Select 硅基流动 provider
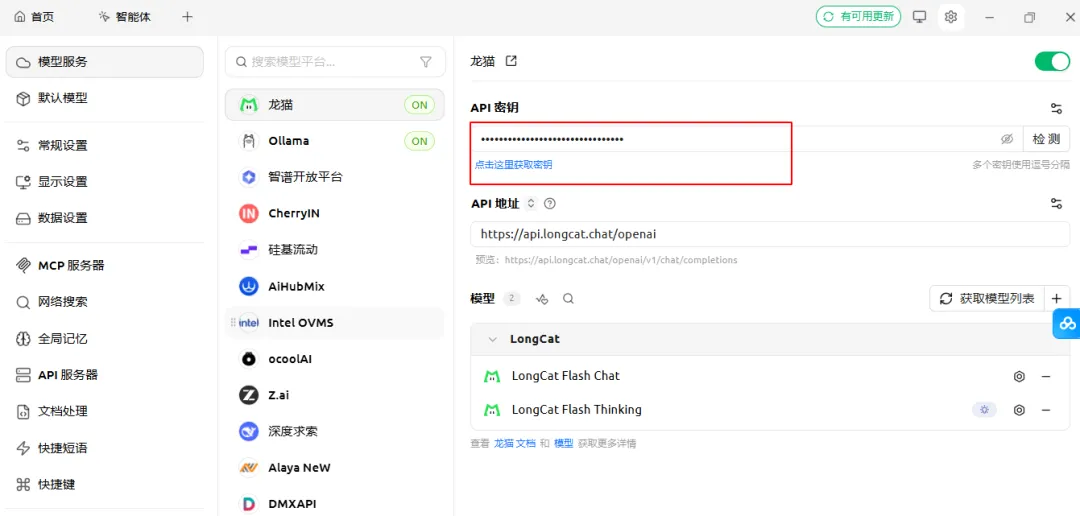The image size is (1080, 516). click(x=335, y=249)
